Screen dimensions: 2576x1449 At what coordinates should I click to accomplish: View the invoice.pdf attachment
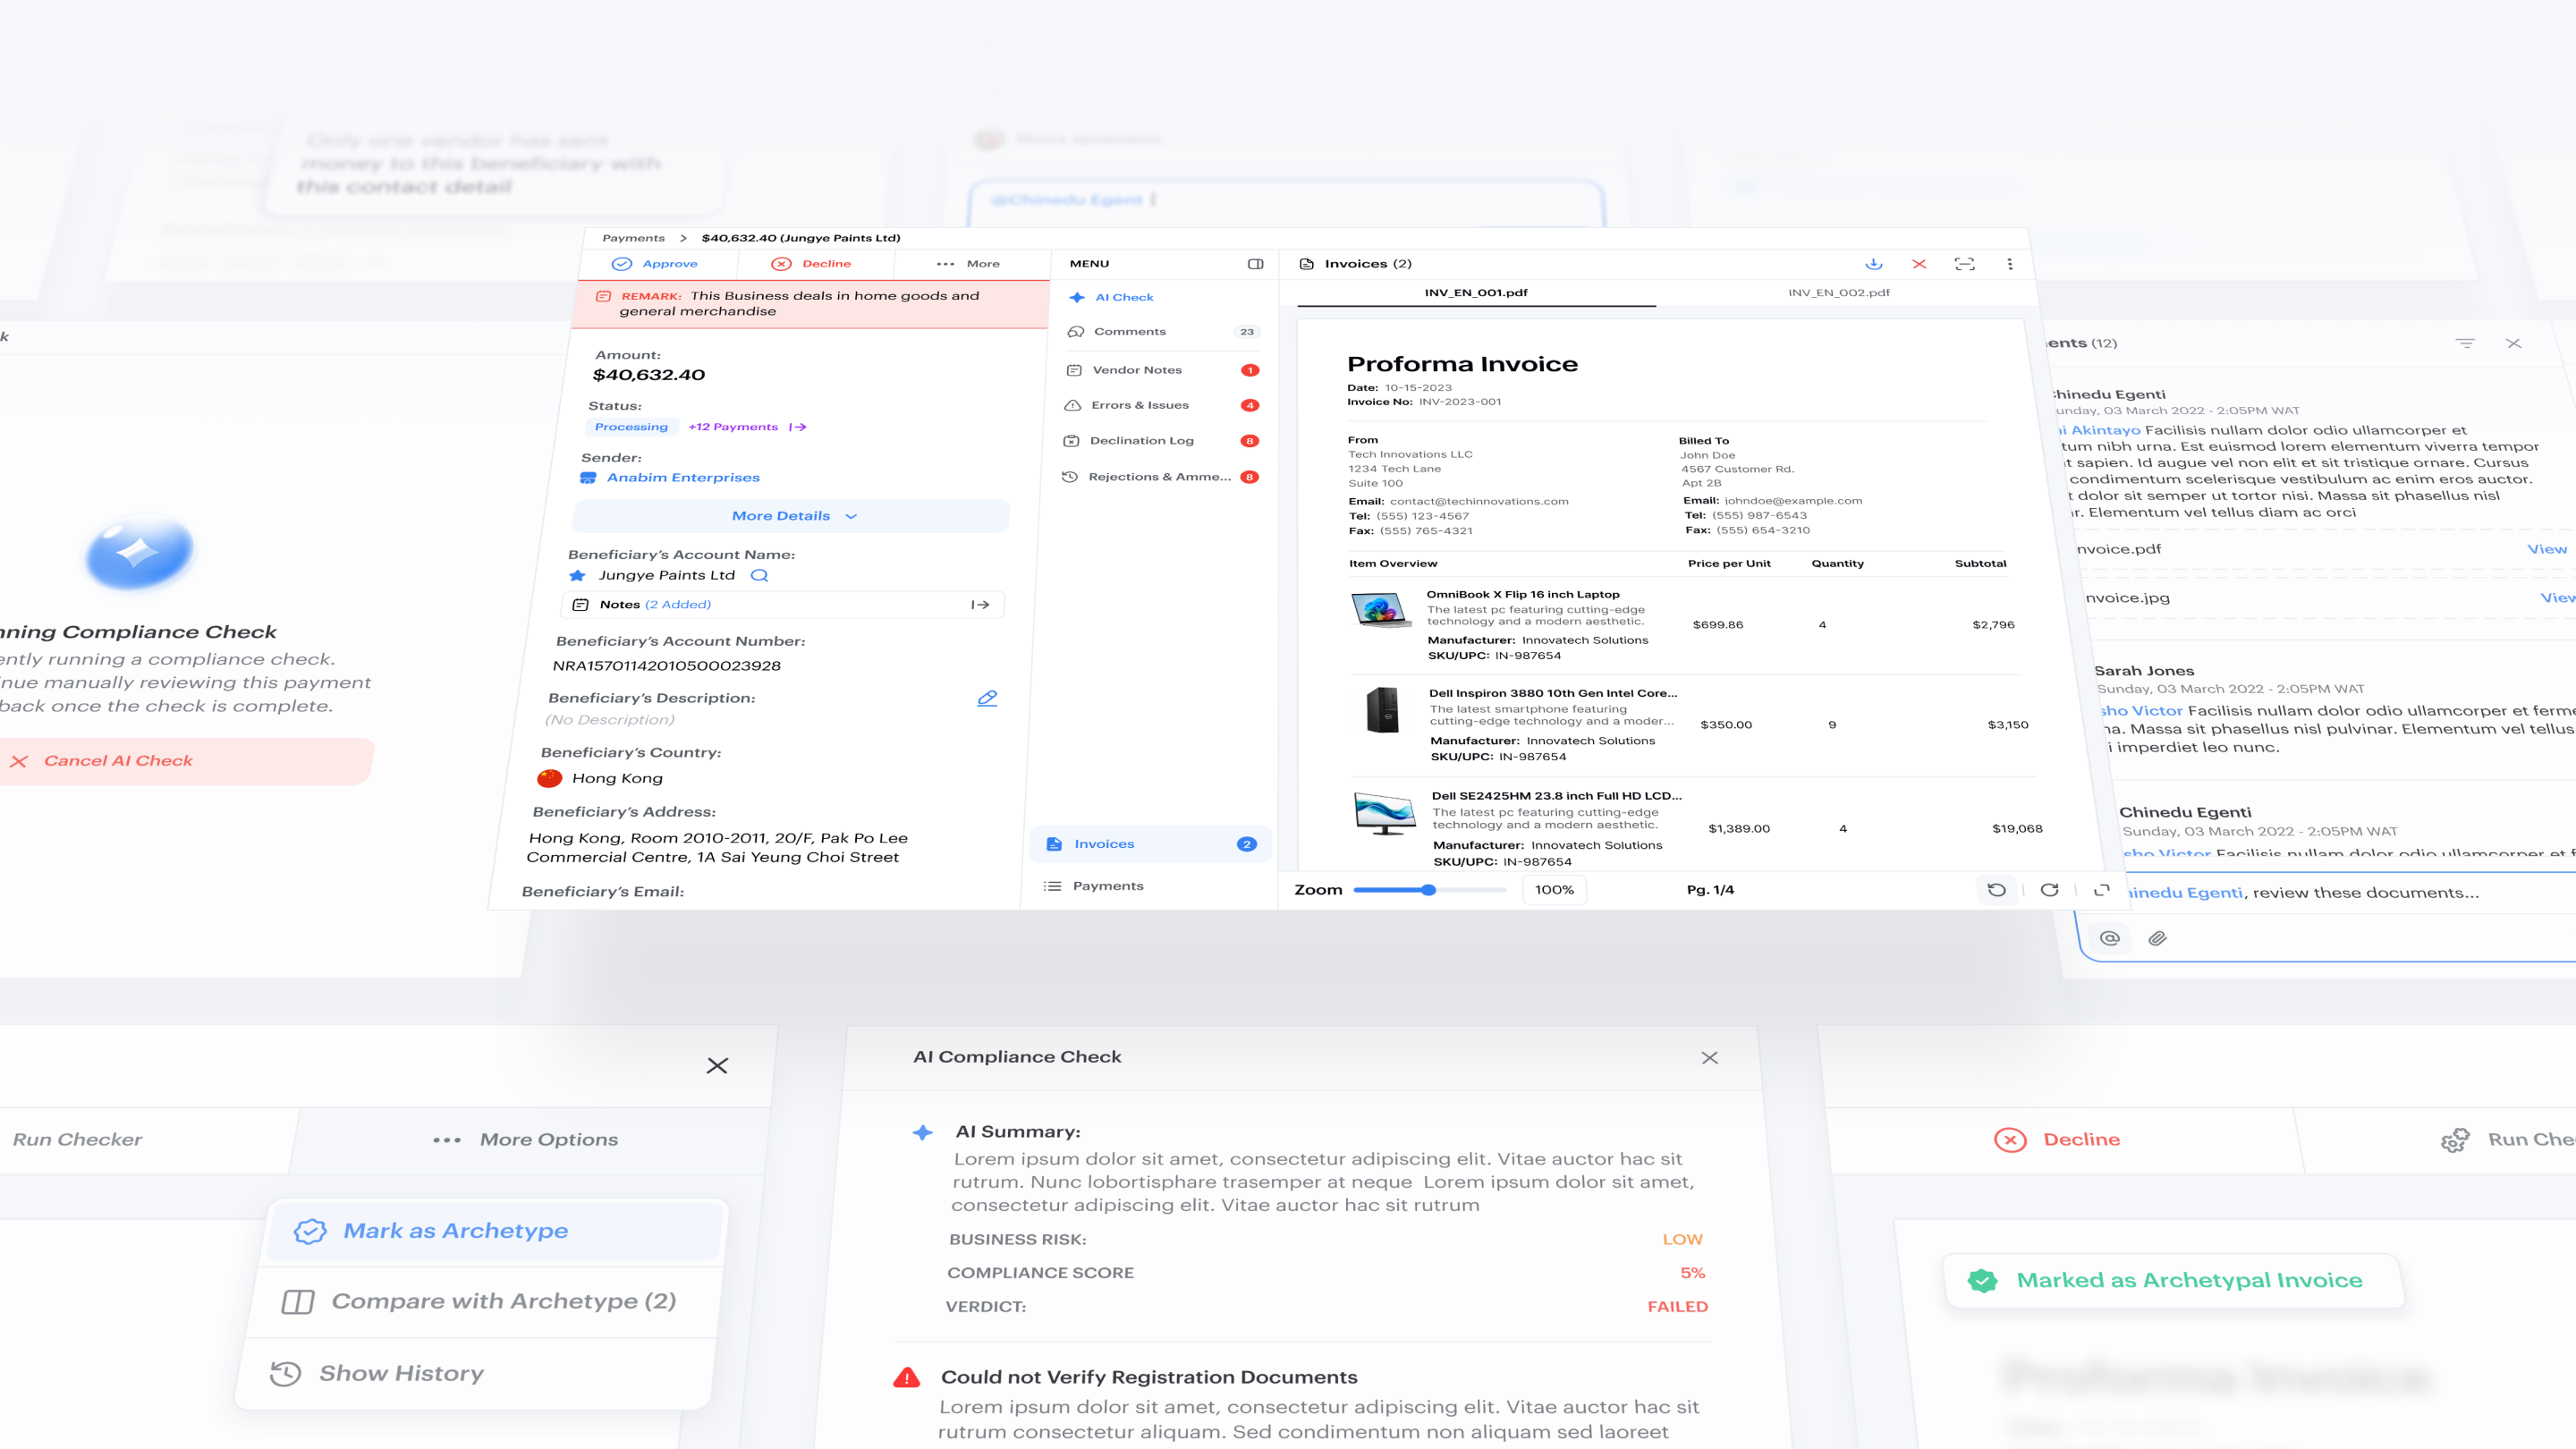pyautogui.click(x=2546, y=549)
